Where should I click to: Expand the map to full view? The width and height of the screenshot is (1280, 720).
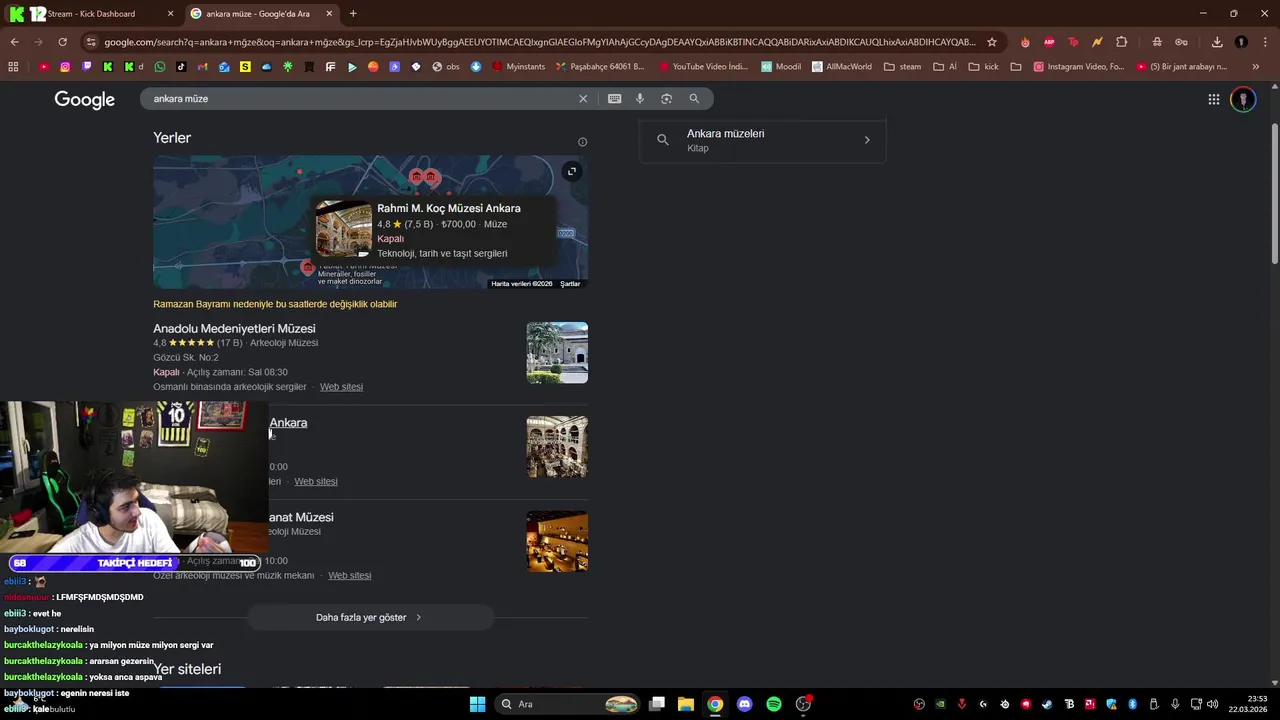point(572,171)
